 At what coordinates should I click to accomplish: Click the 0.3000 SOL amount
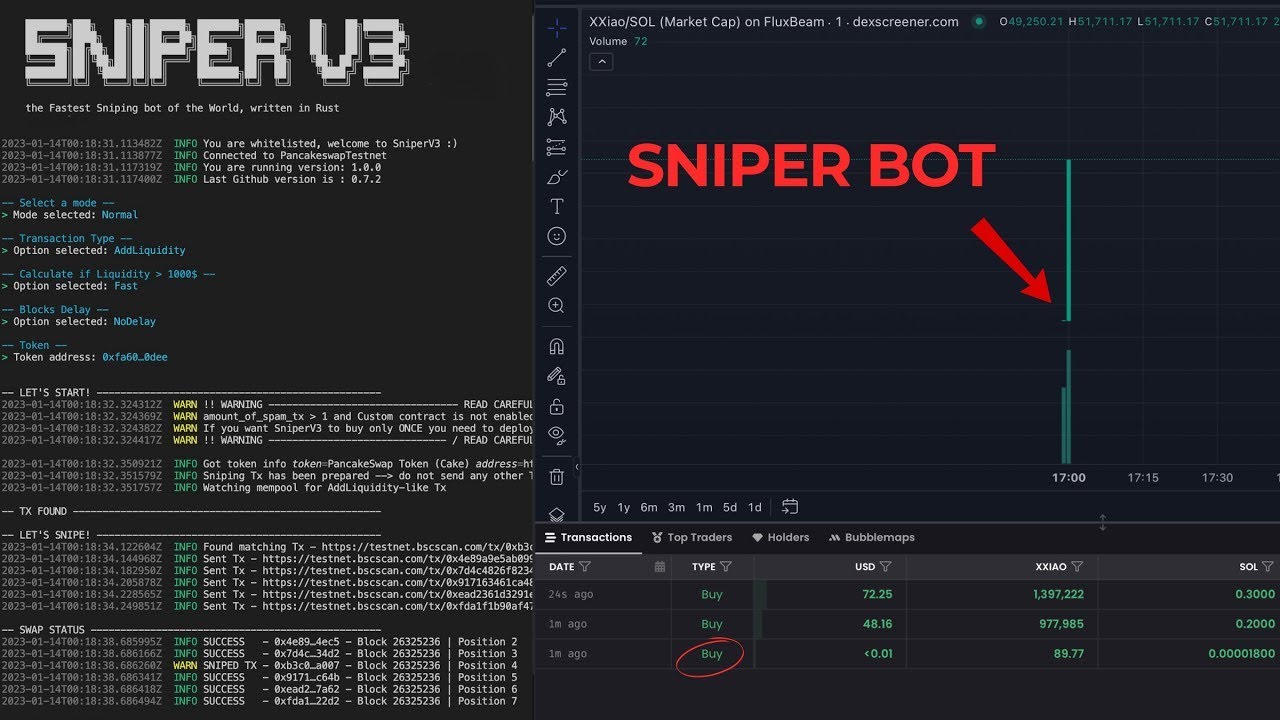tap(1256, 594)
